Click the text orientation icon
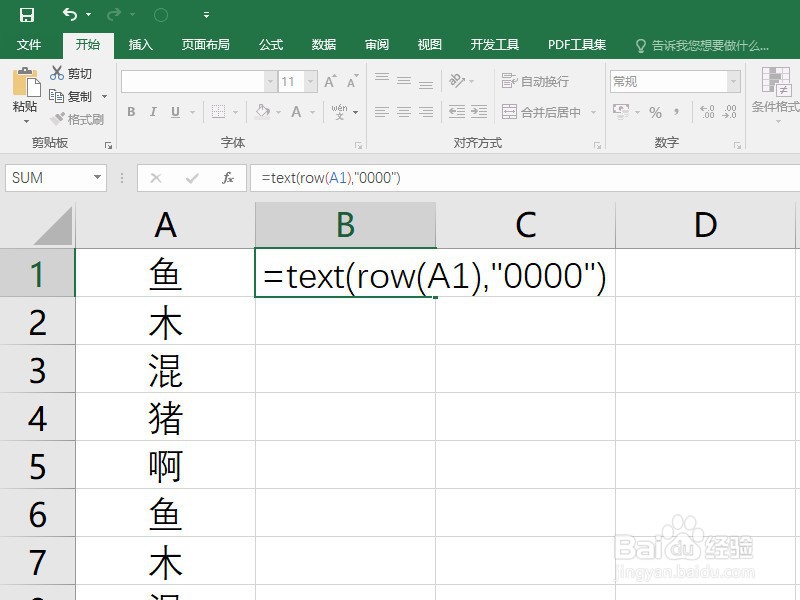 [457, 80]
